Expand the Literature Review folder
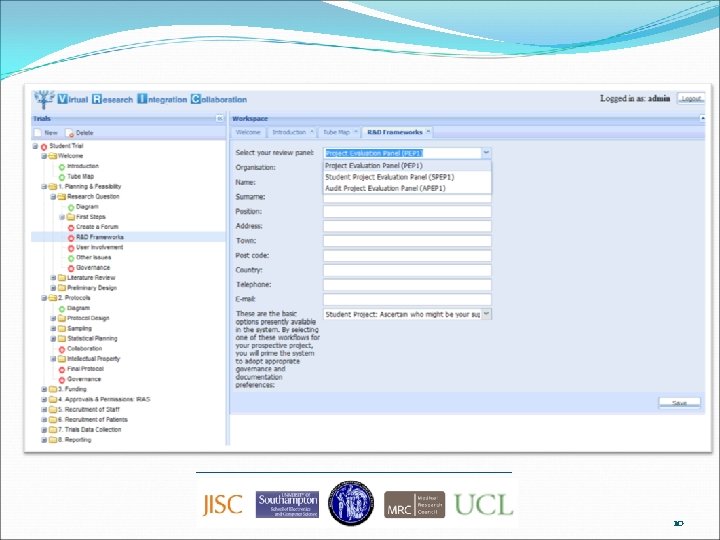Viewport: 720px width, 540px height. point(53,278)
